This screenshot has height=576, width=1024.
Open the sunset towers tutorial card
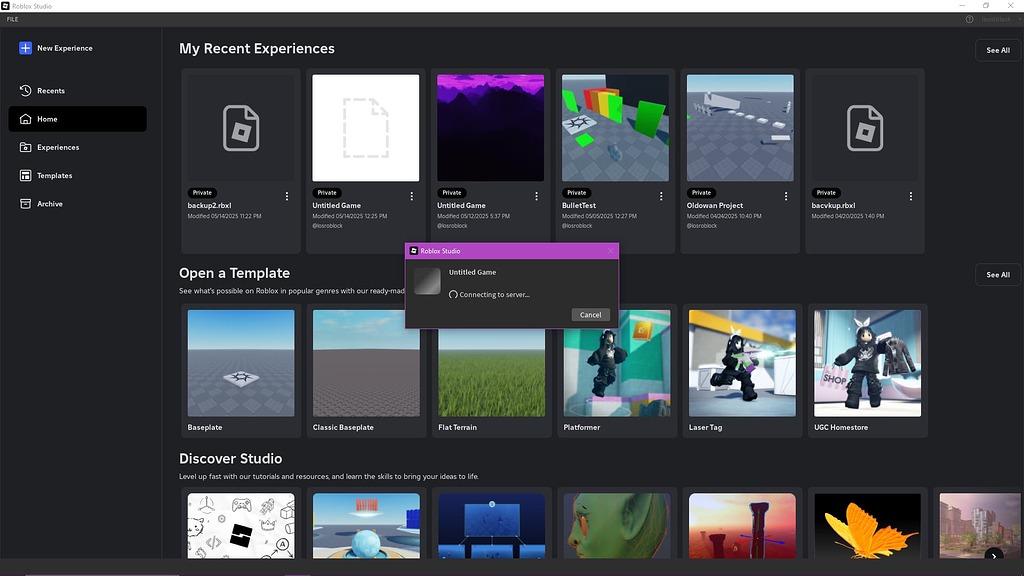[x=743, y=526]
